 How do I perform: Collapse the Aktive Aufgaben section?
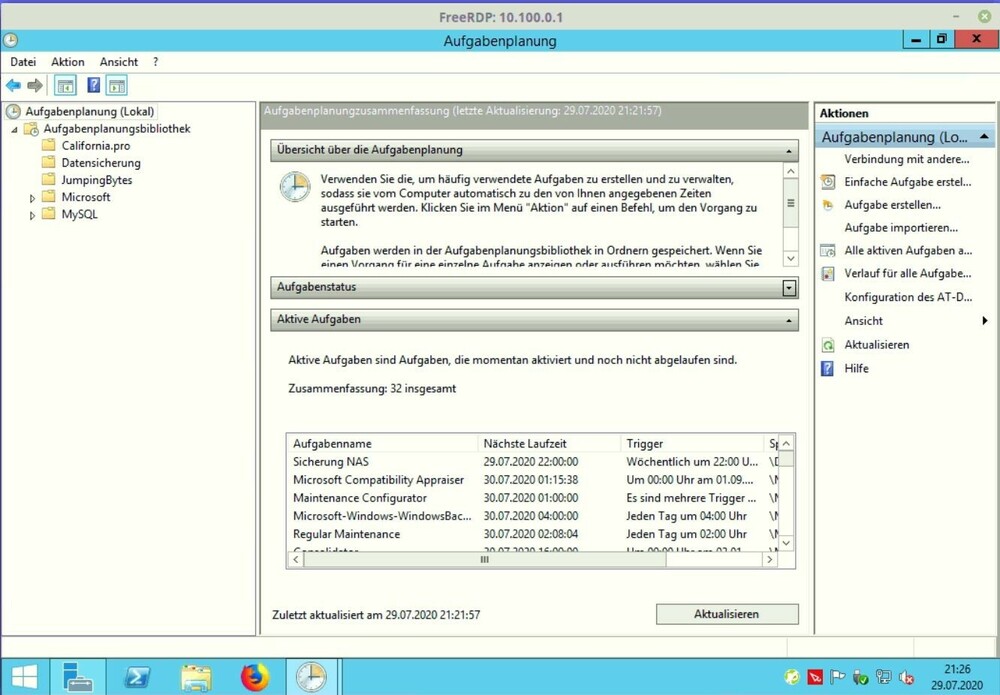[789, 320]
